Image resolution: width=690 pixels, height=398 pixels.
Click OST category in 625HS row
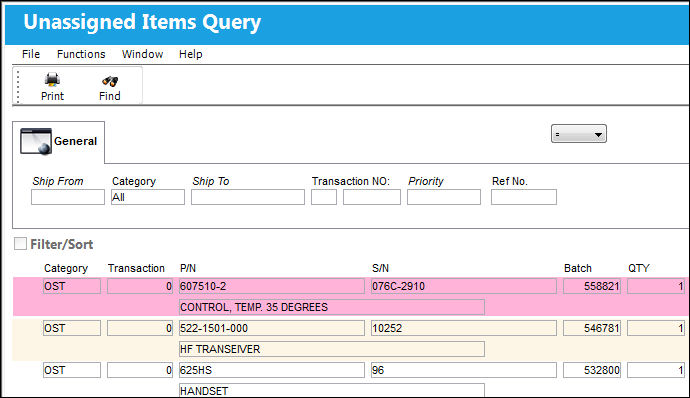[x=72, y=370]
